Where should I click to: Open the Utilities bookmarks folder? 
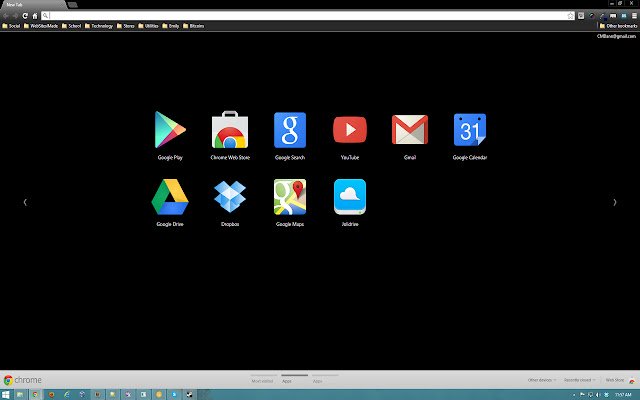148,26
